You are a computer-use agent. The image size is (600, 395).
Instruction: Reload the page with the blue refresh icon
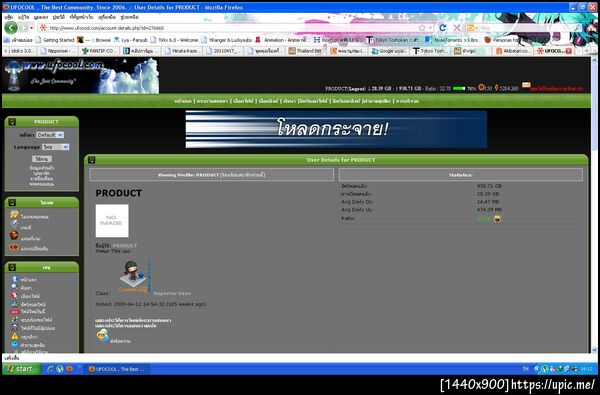(x=443, y=28)
